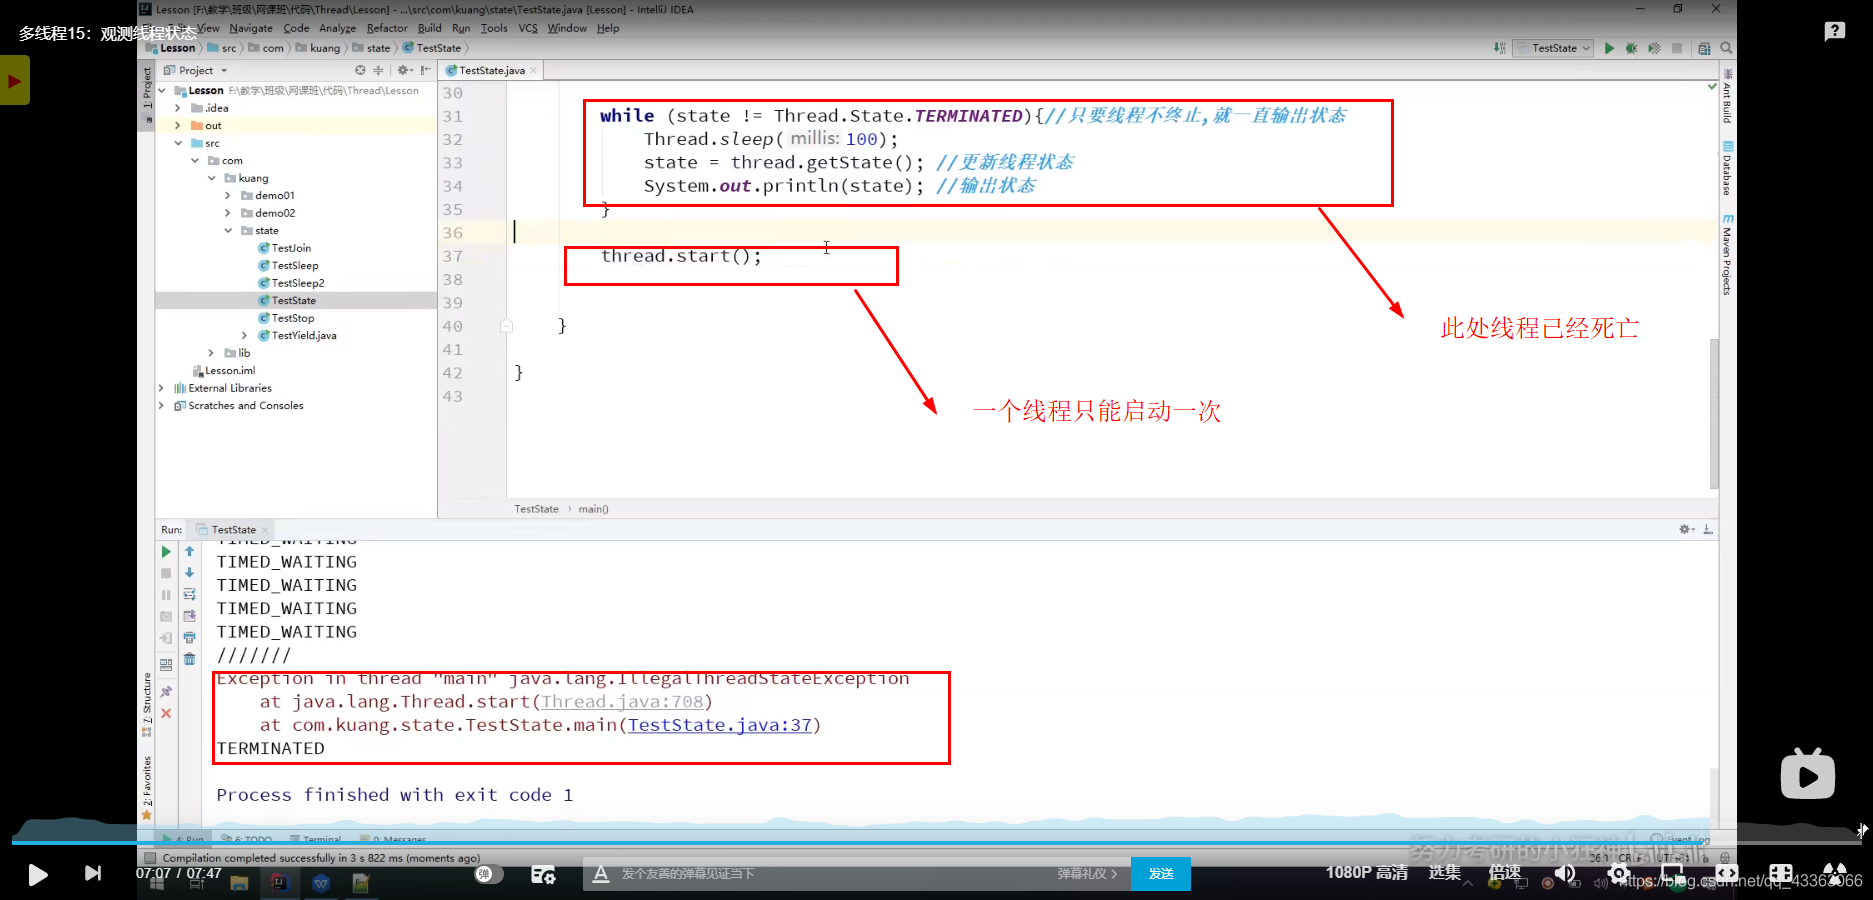The width and height of the screenshot is (1873, 900).
Task: Open Project Structure from the toolbar
Action: (x=1704, y=48)
